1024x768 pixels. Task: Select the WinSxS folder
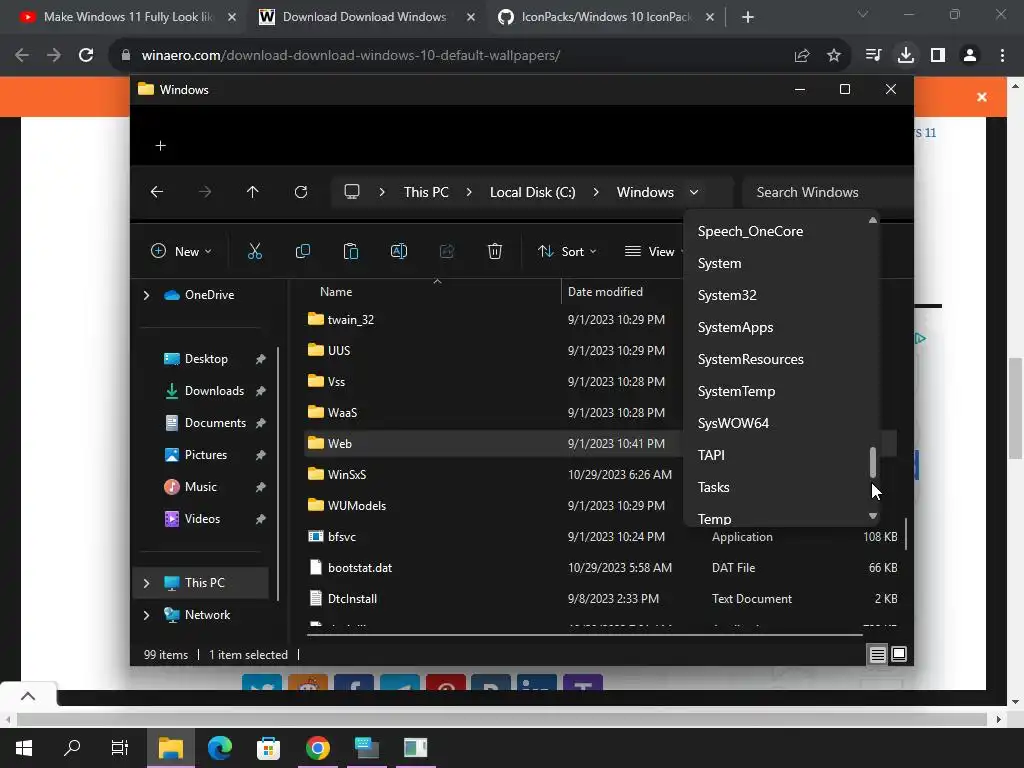coord(347,475)
